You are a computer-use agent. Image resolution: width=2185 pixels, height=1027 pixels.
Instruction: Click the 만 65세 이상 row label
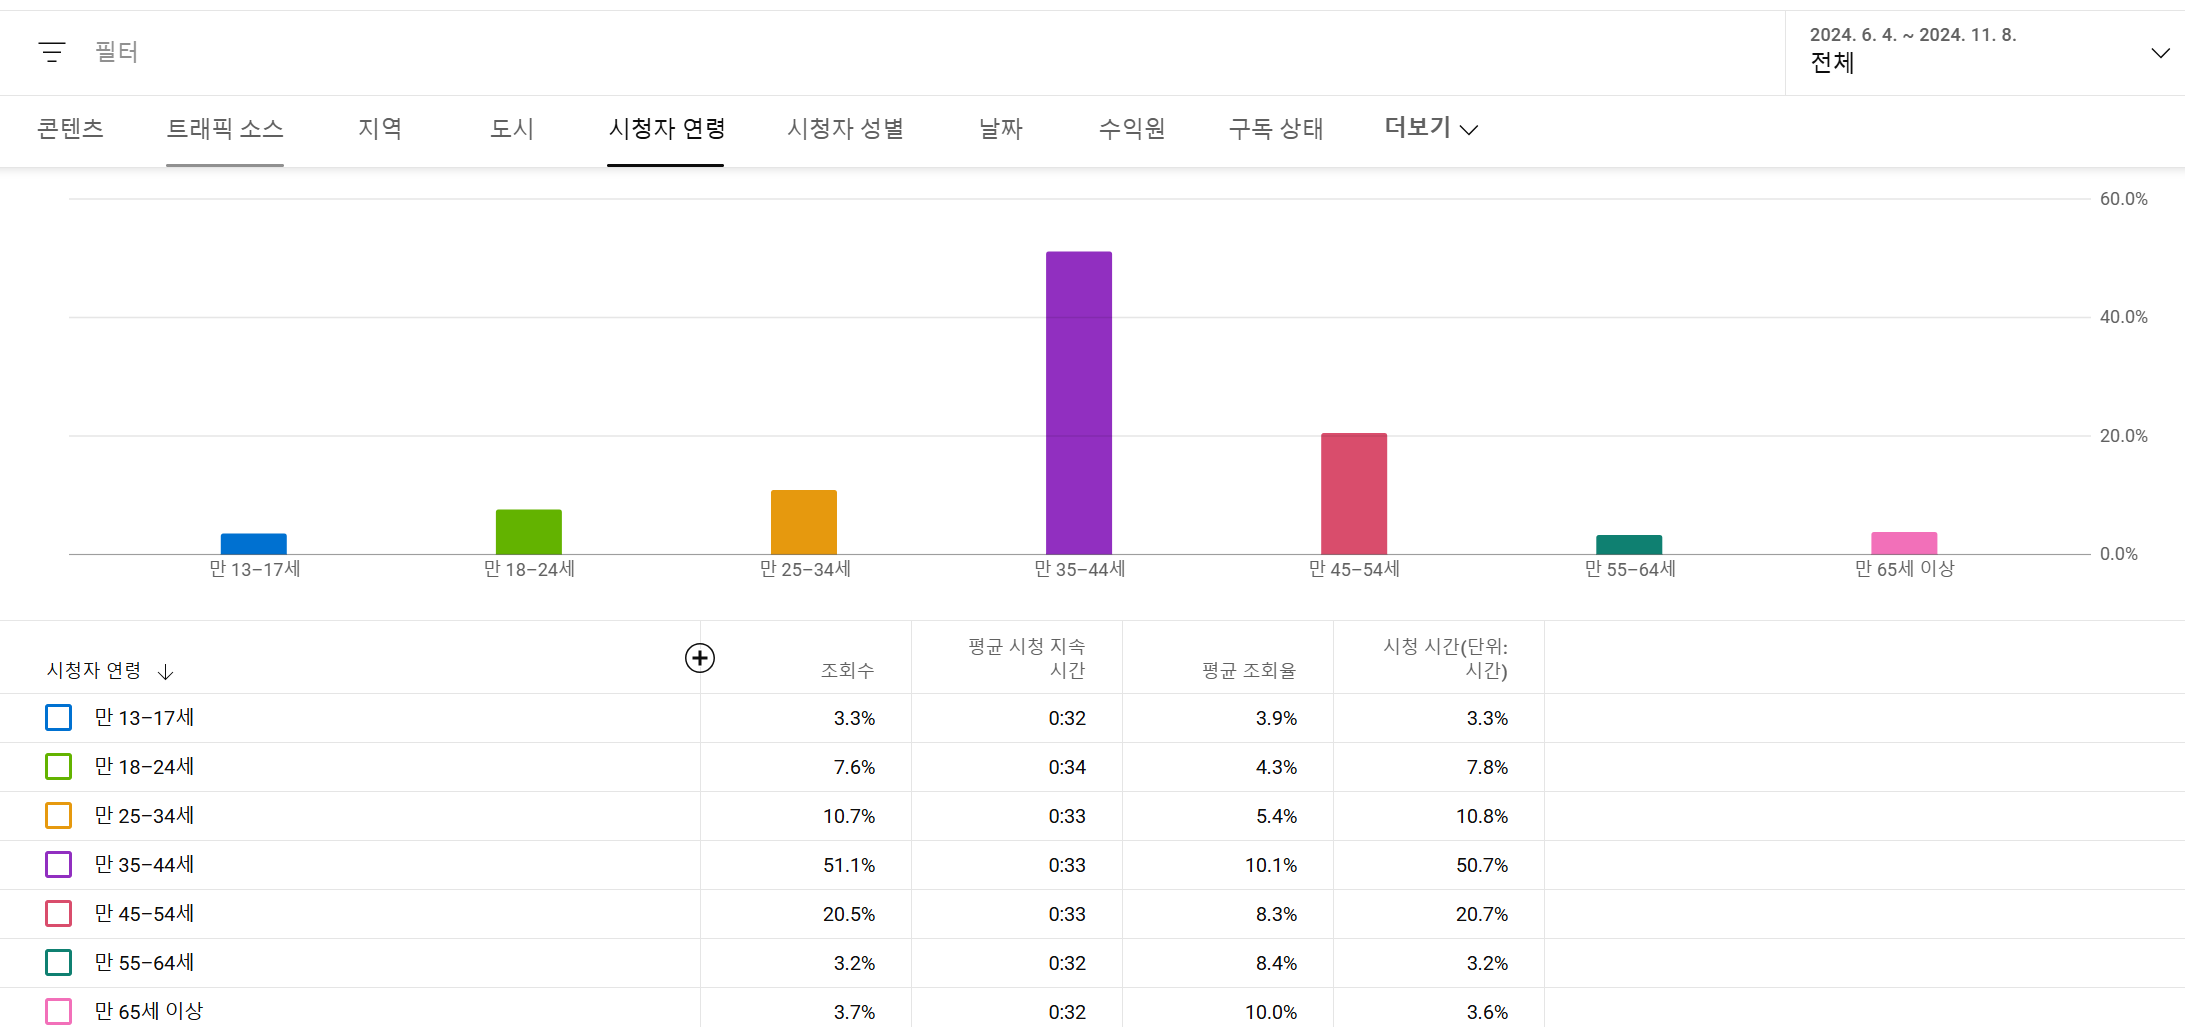(149, 1011)
